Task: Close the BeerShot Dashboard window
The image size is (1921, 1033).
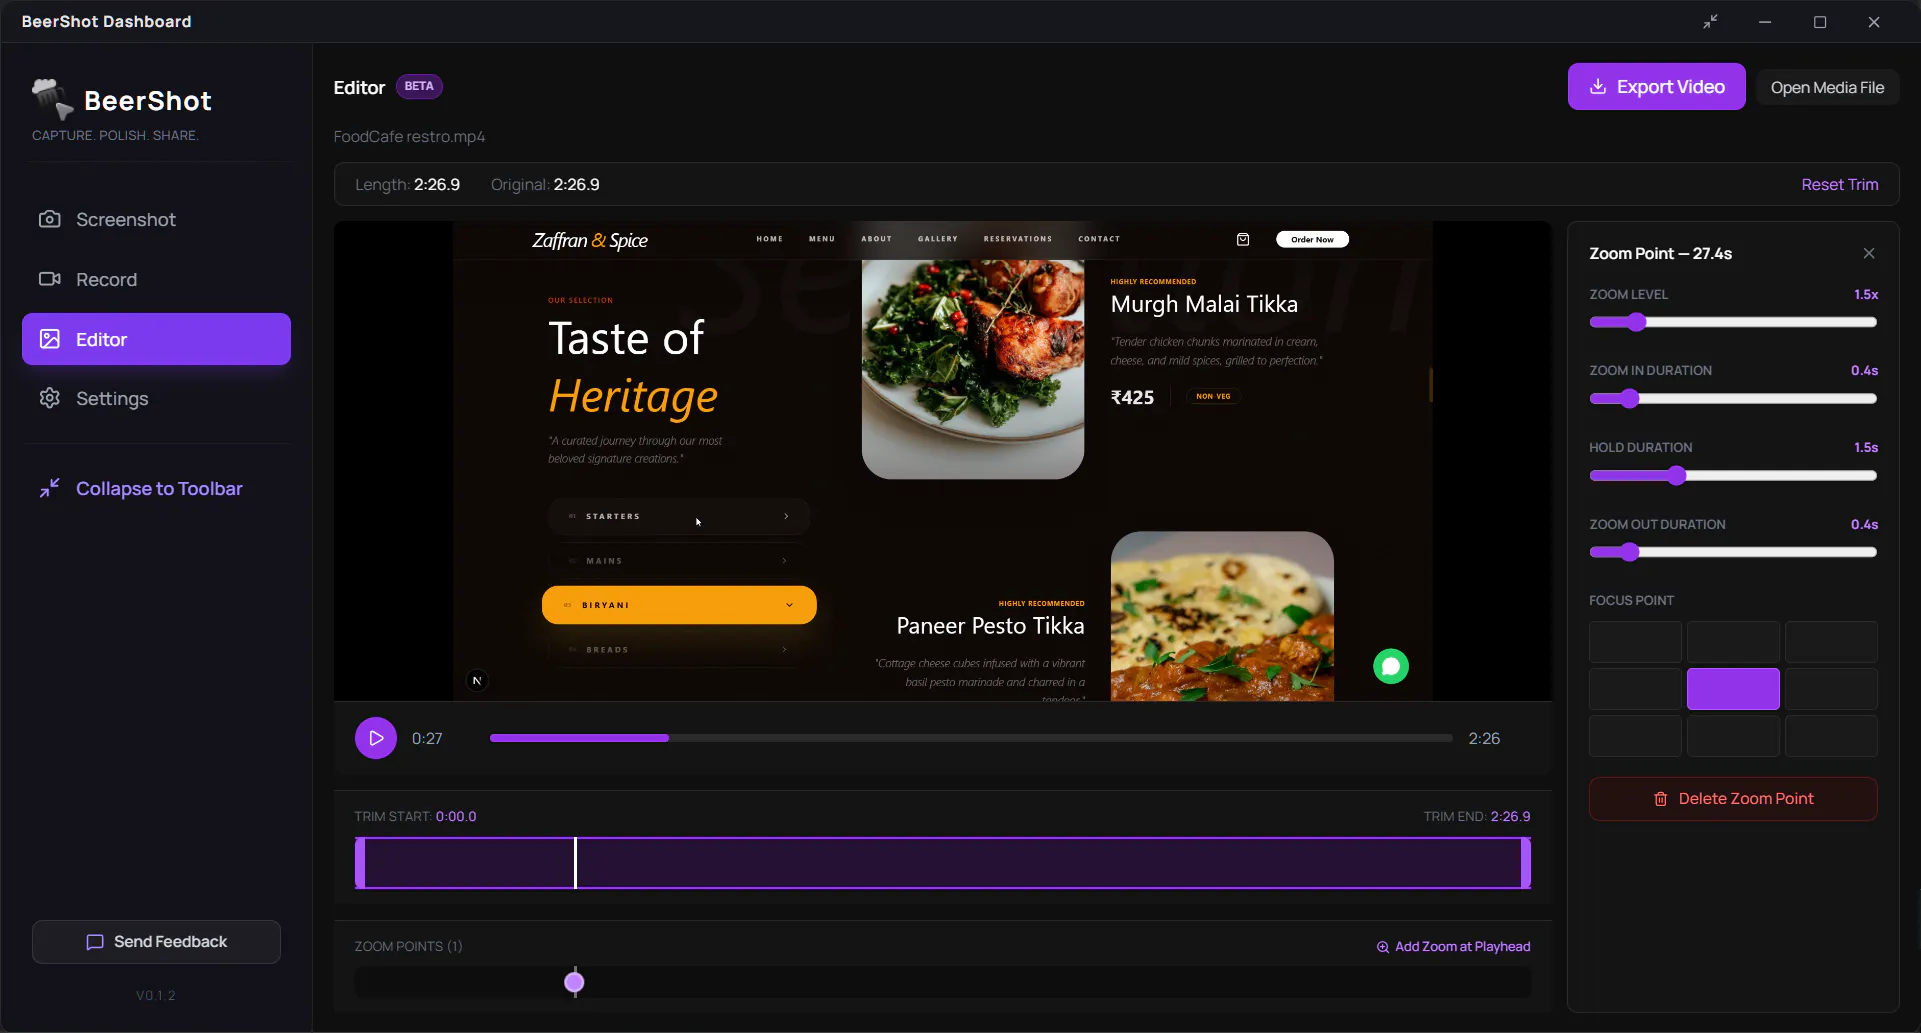Action: (x=1874, y=22)
